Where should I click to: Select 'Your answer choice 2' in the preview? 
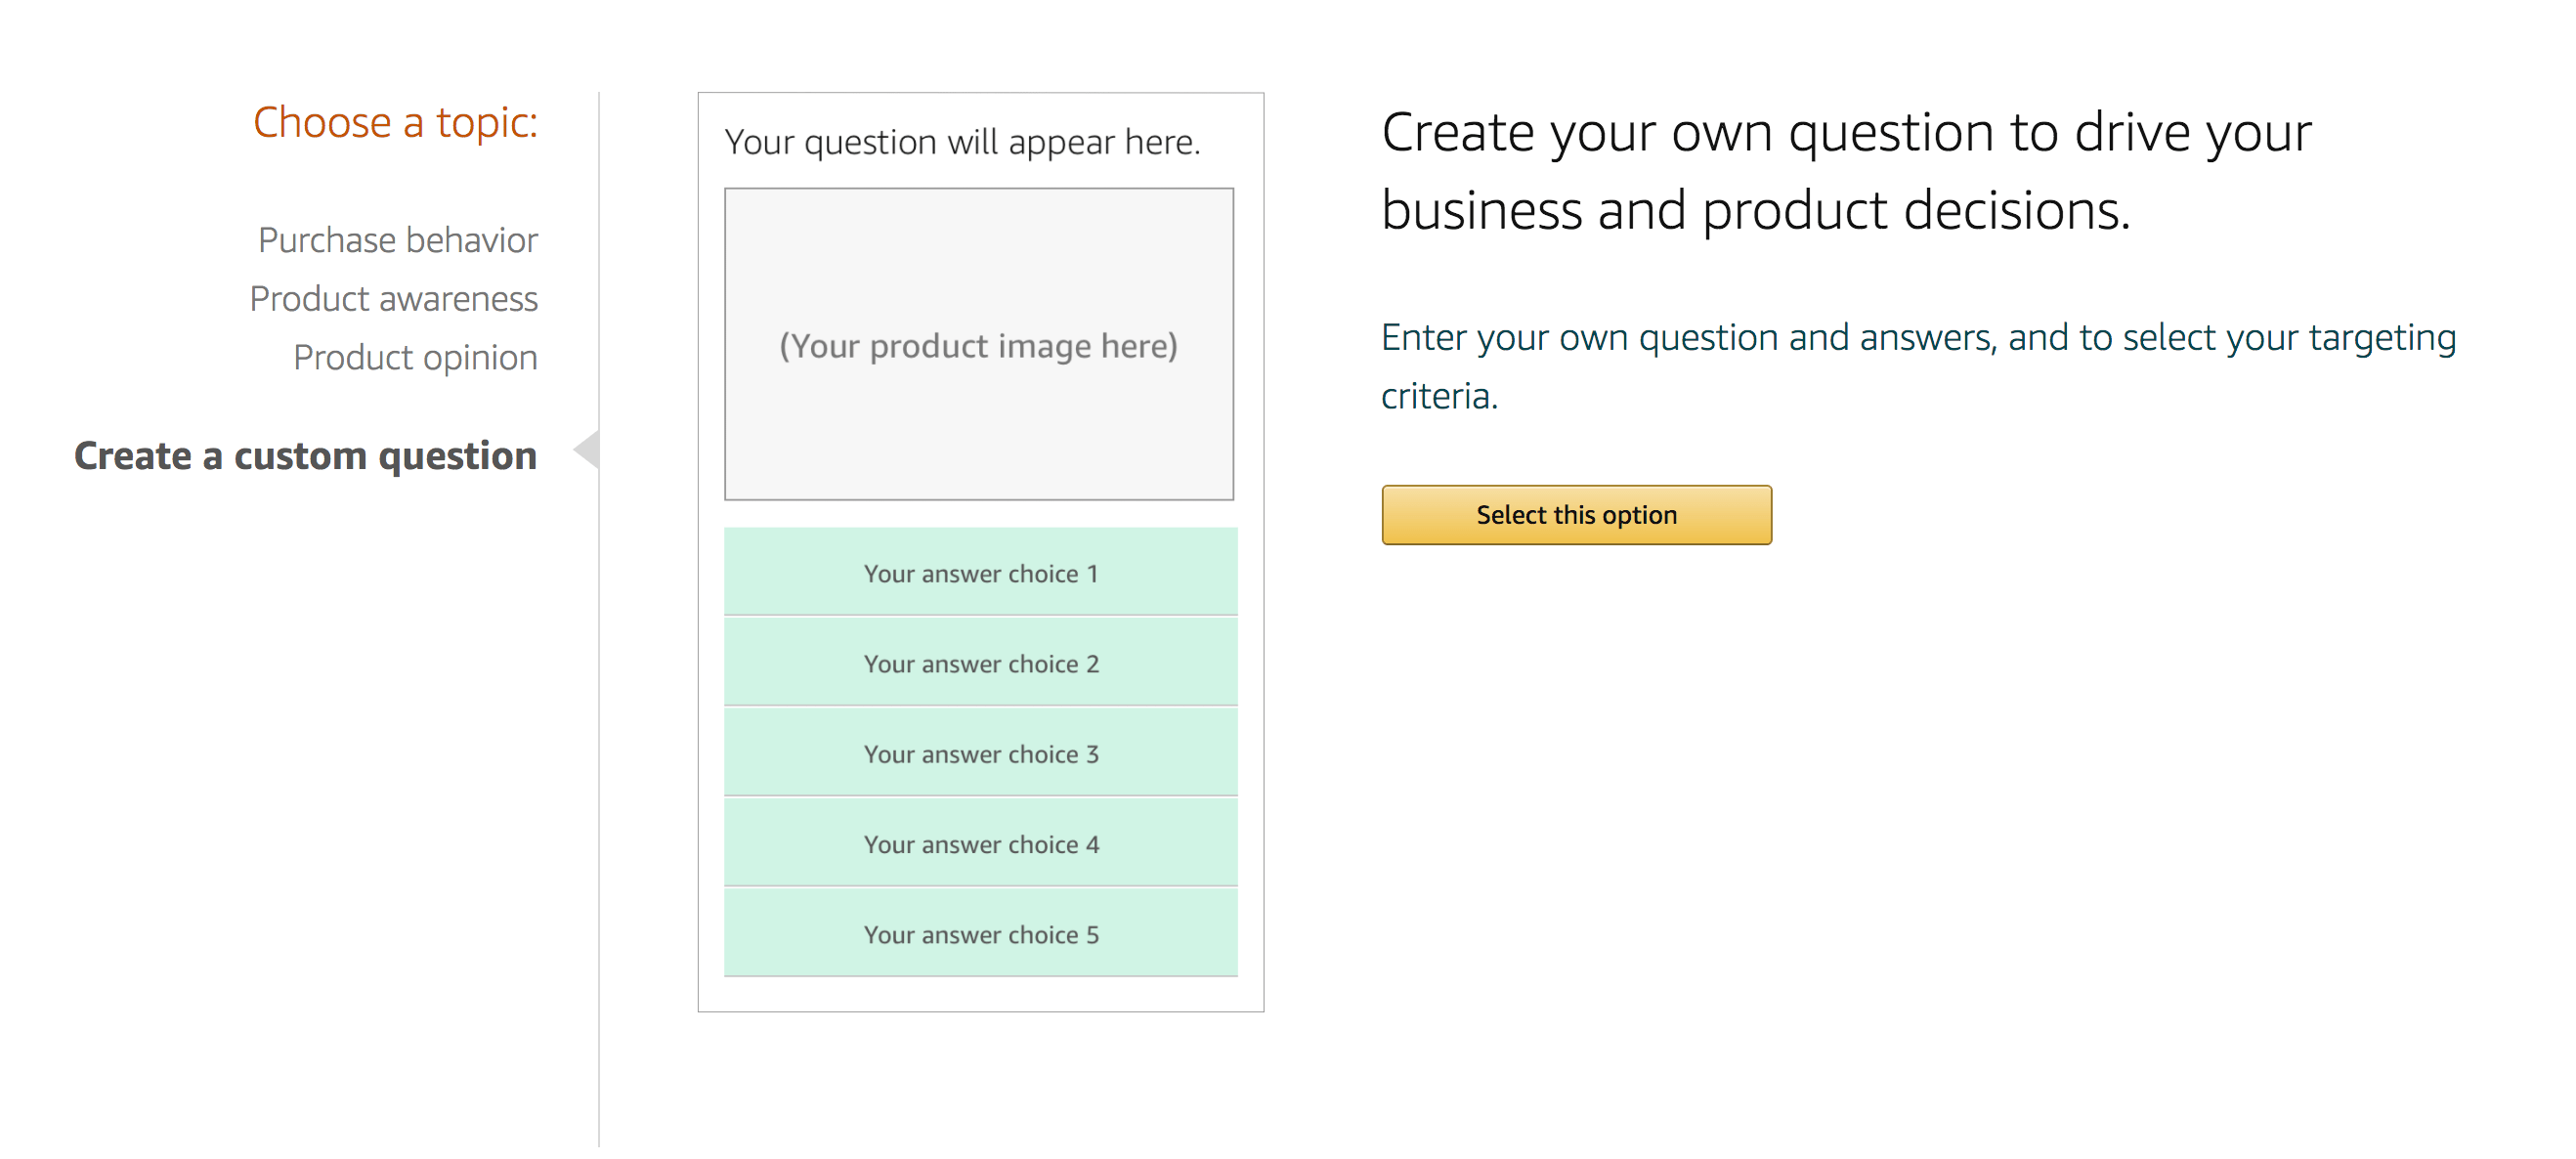pyautogui.click(x=981, y=663)
